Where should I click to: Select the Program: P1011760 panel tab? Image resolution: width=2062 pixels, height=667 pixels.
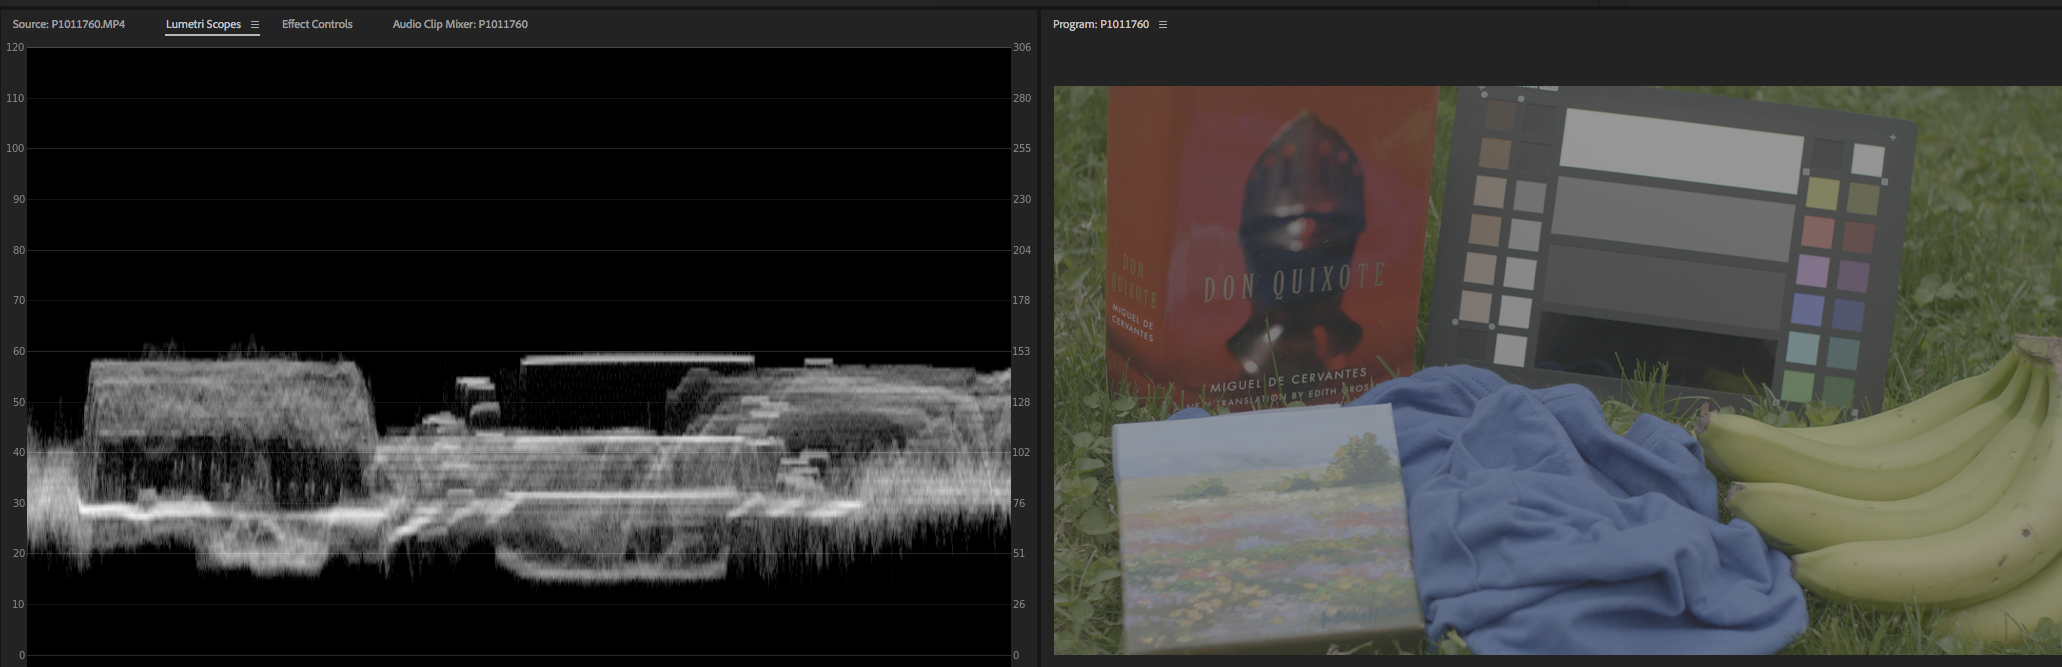tap(1100, 24)
